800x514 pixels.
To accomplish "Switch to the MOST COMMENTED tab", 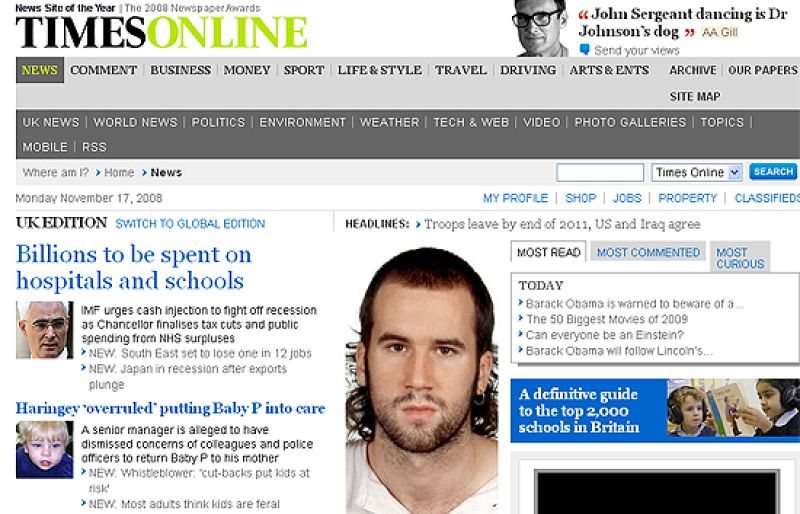I will [648, 252].
